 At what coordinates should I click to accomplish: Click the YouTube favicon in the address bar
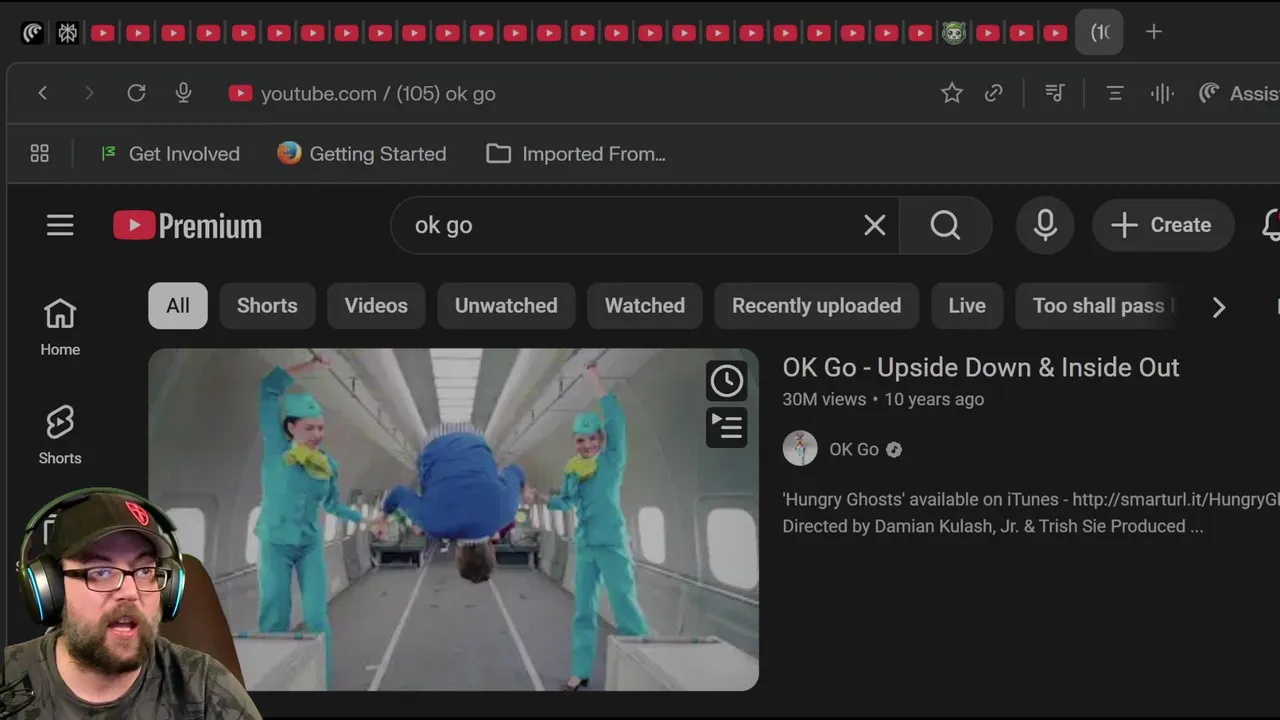pos(240,93)
